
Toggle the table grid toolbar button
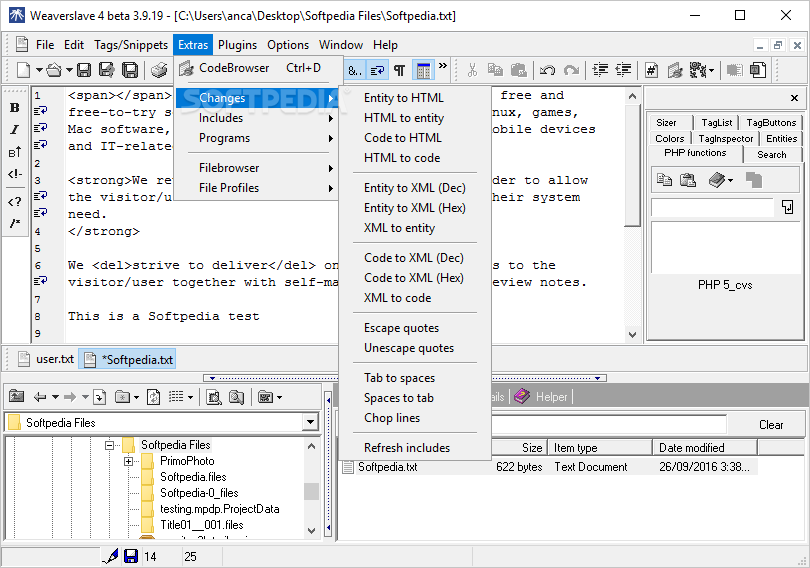click(x=423, y=70)
